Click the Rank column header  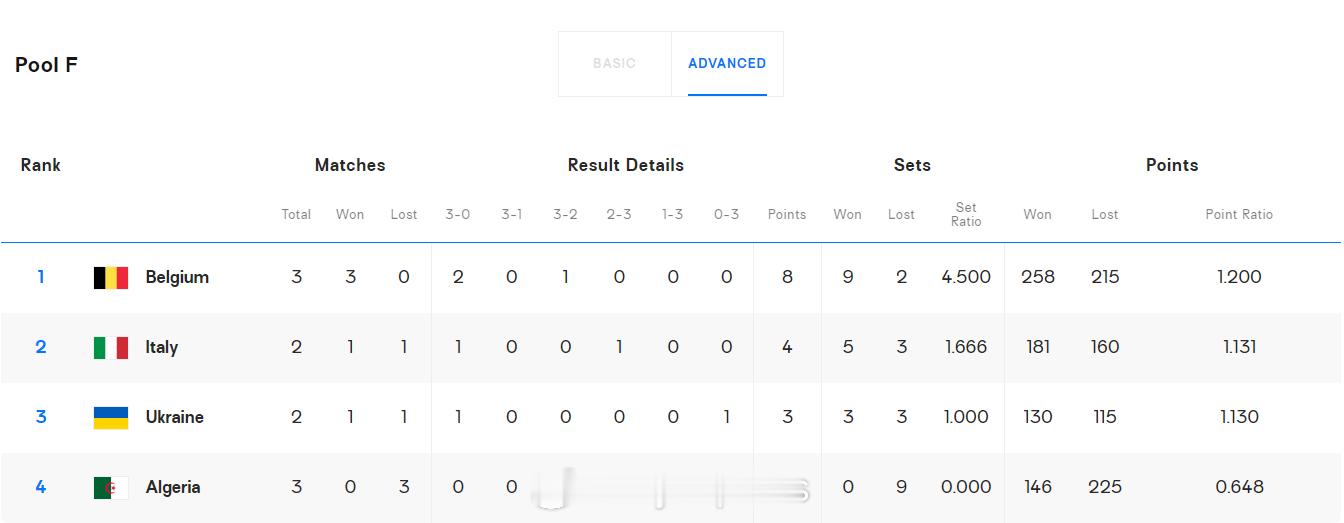pyautogui.click(x=41, y=165)
